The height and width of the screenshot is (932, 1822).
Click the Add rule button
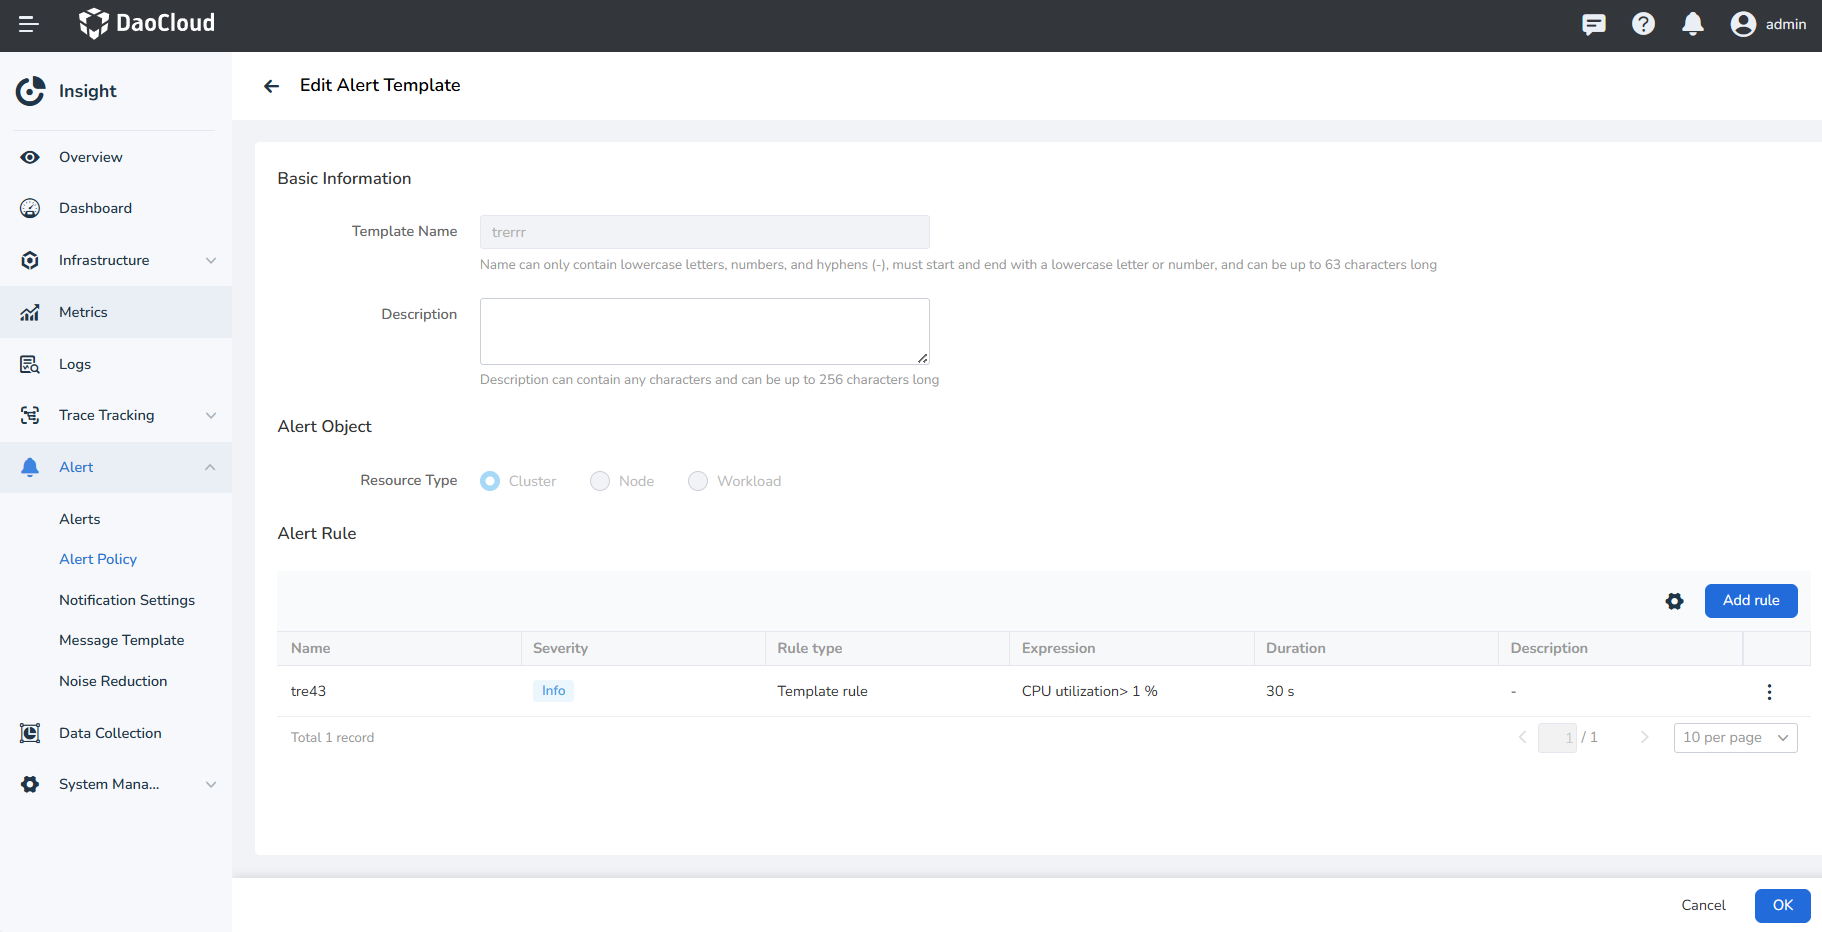click(1750, 601)
